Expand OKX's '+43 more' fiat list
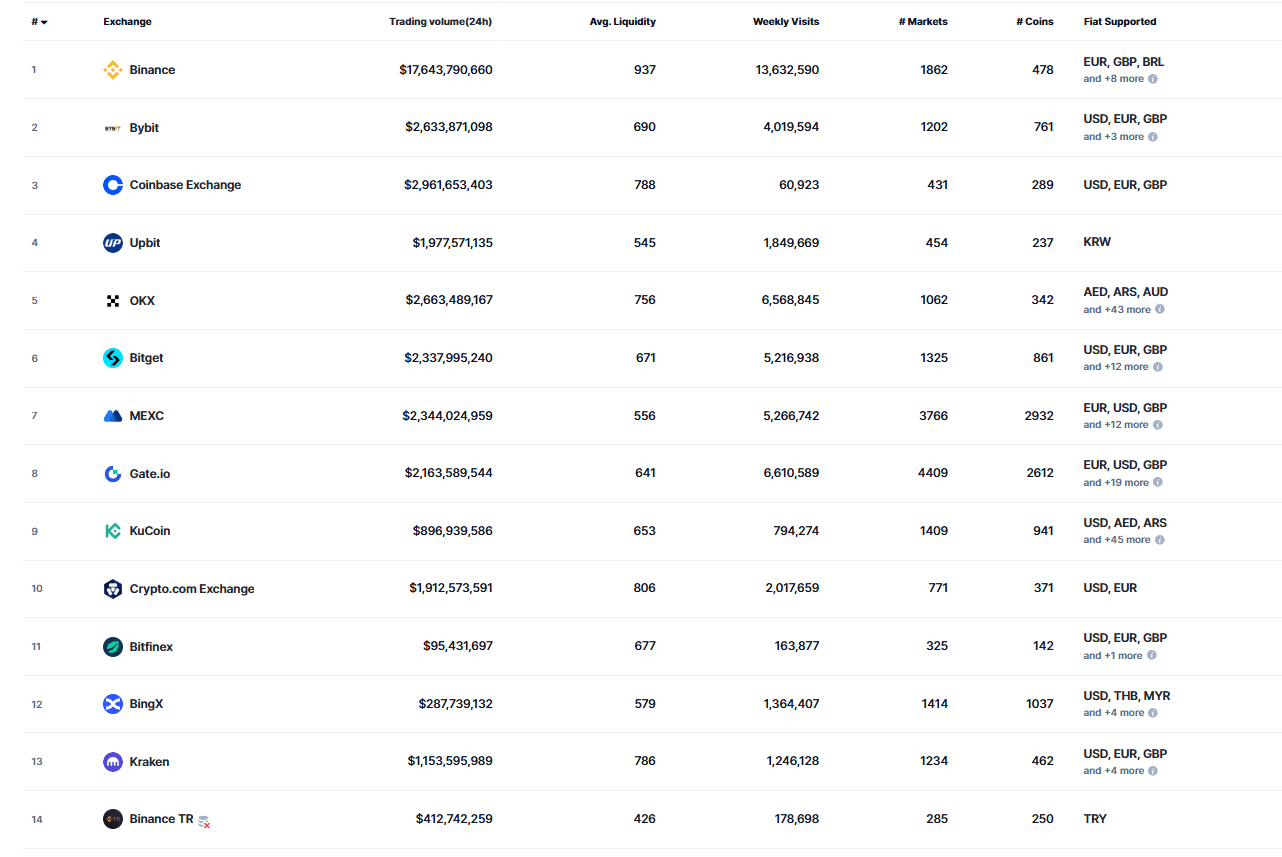The width and height of the screenshot is (1282, 857). tap(1157, 309)
